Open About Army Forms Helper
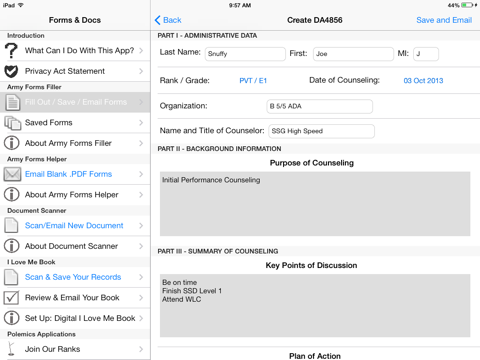Viewport: 480px width, 360px height. click(75, 195)
